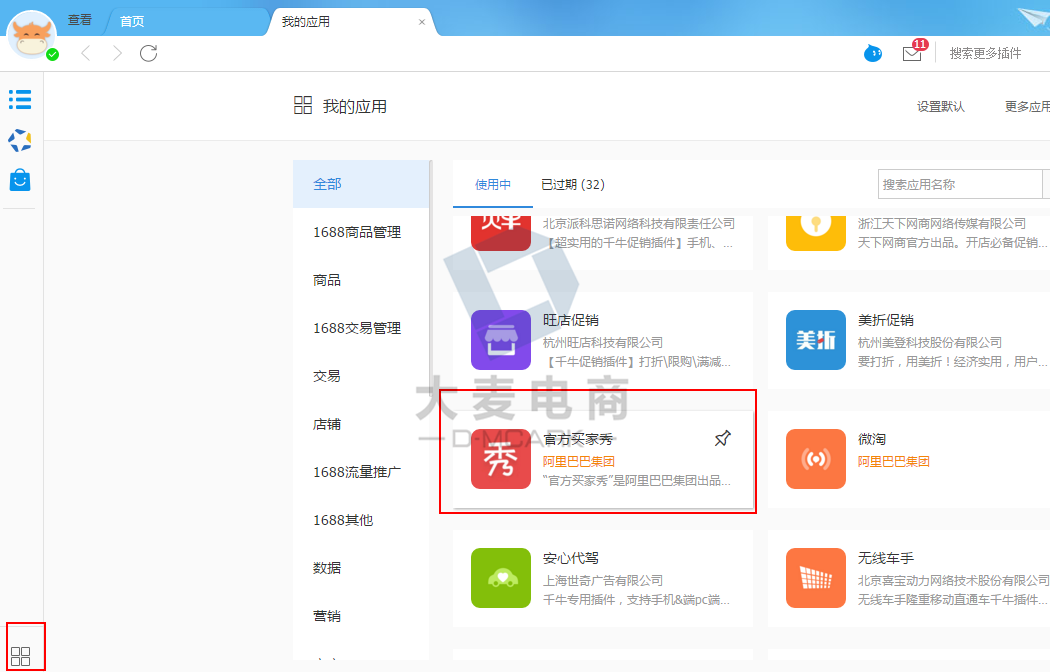Click the 美折促销 app title
This screenshot has height=672, width=1050.
885,320
